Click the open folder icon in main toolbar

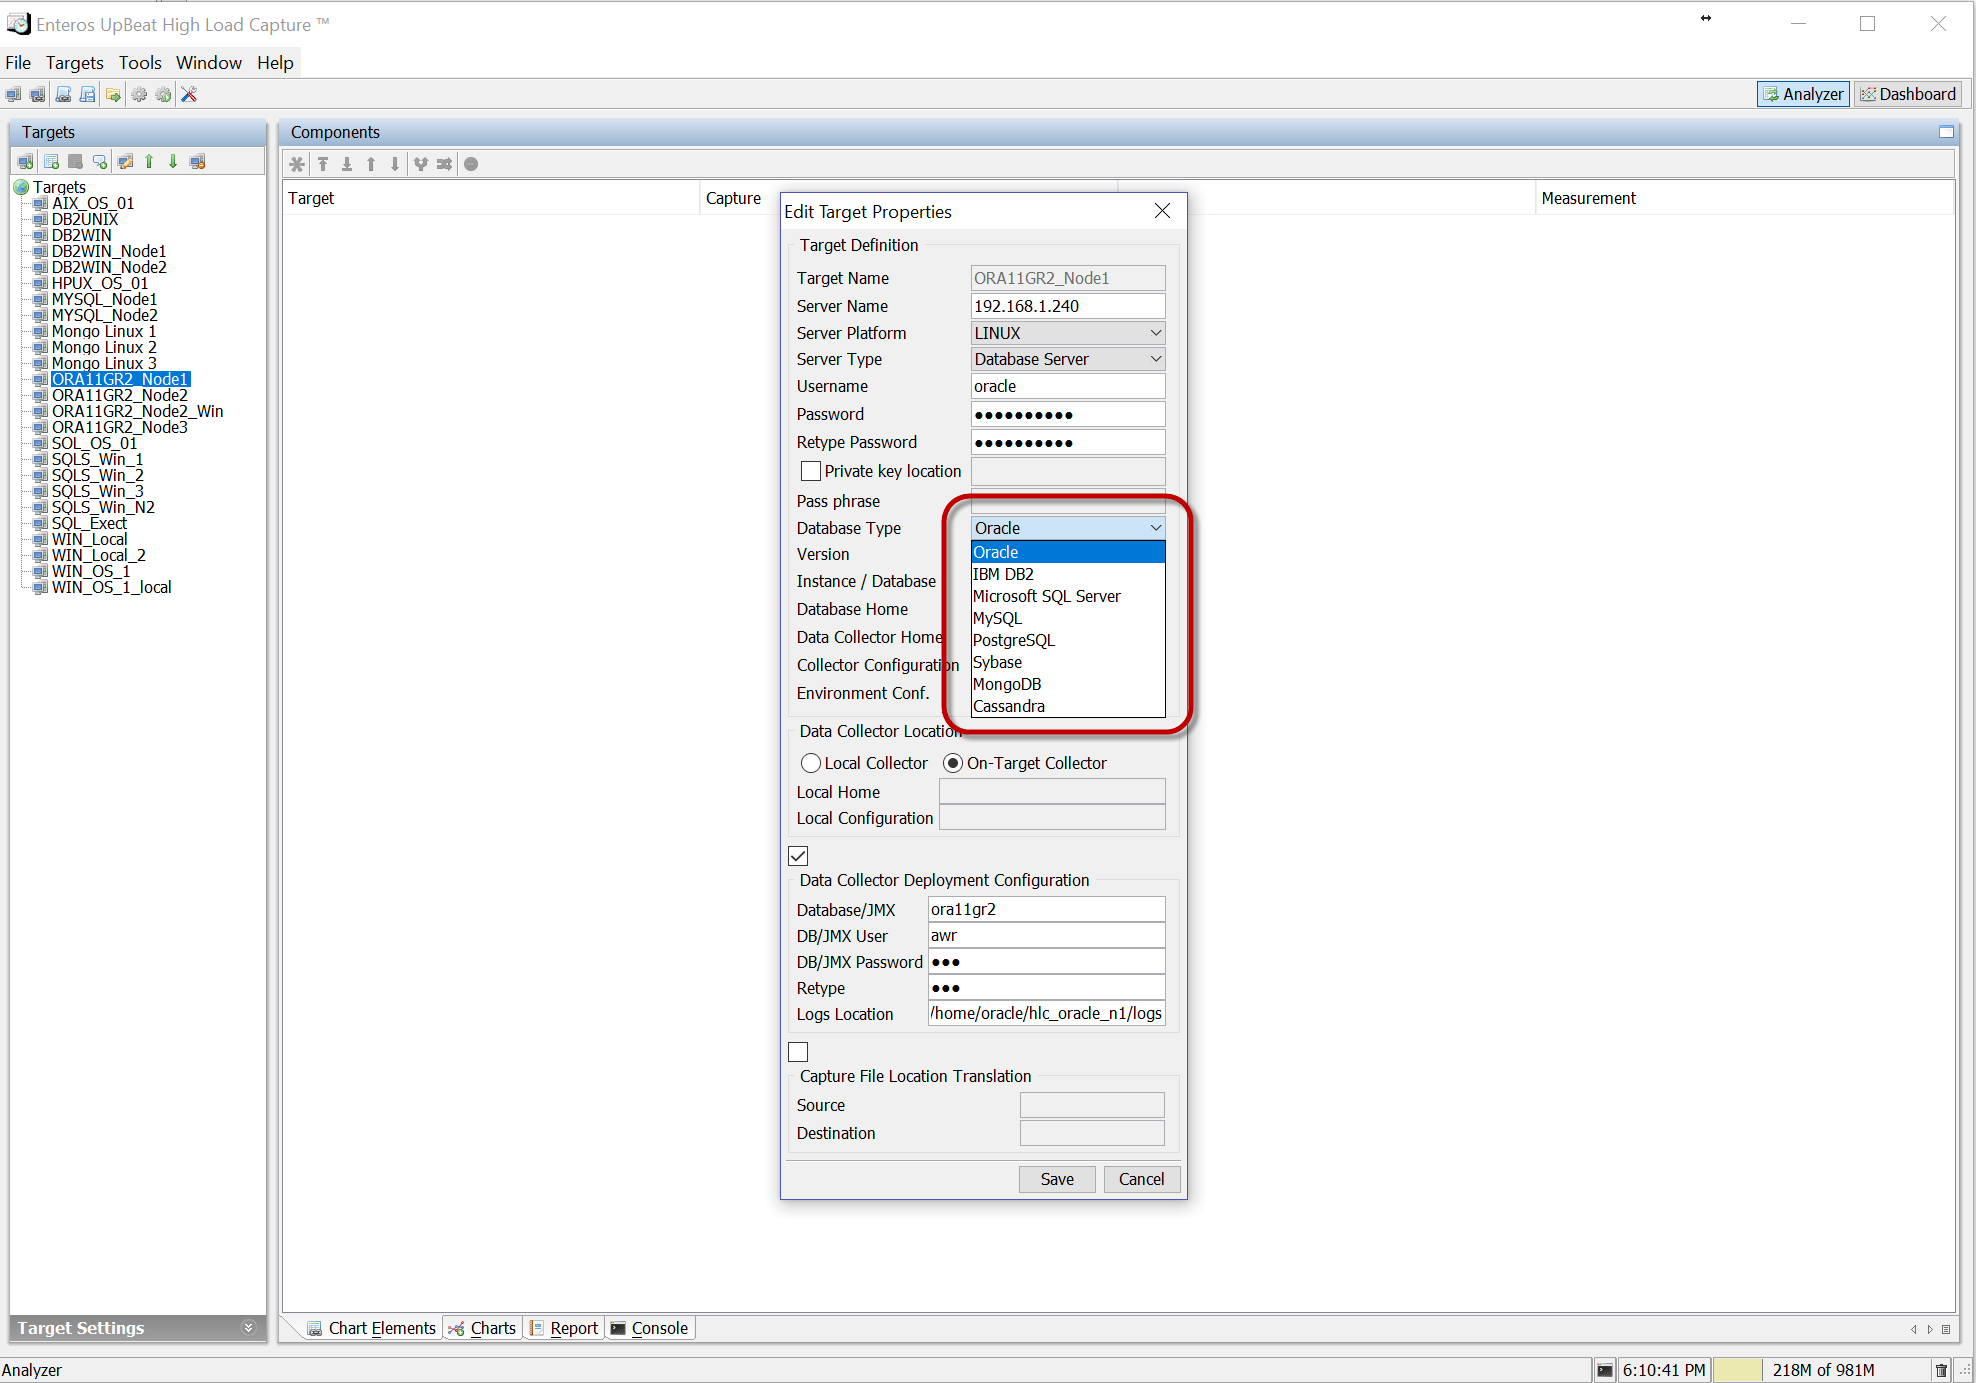point(113,94)
